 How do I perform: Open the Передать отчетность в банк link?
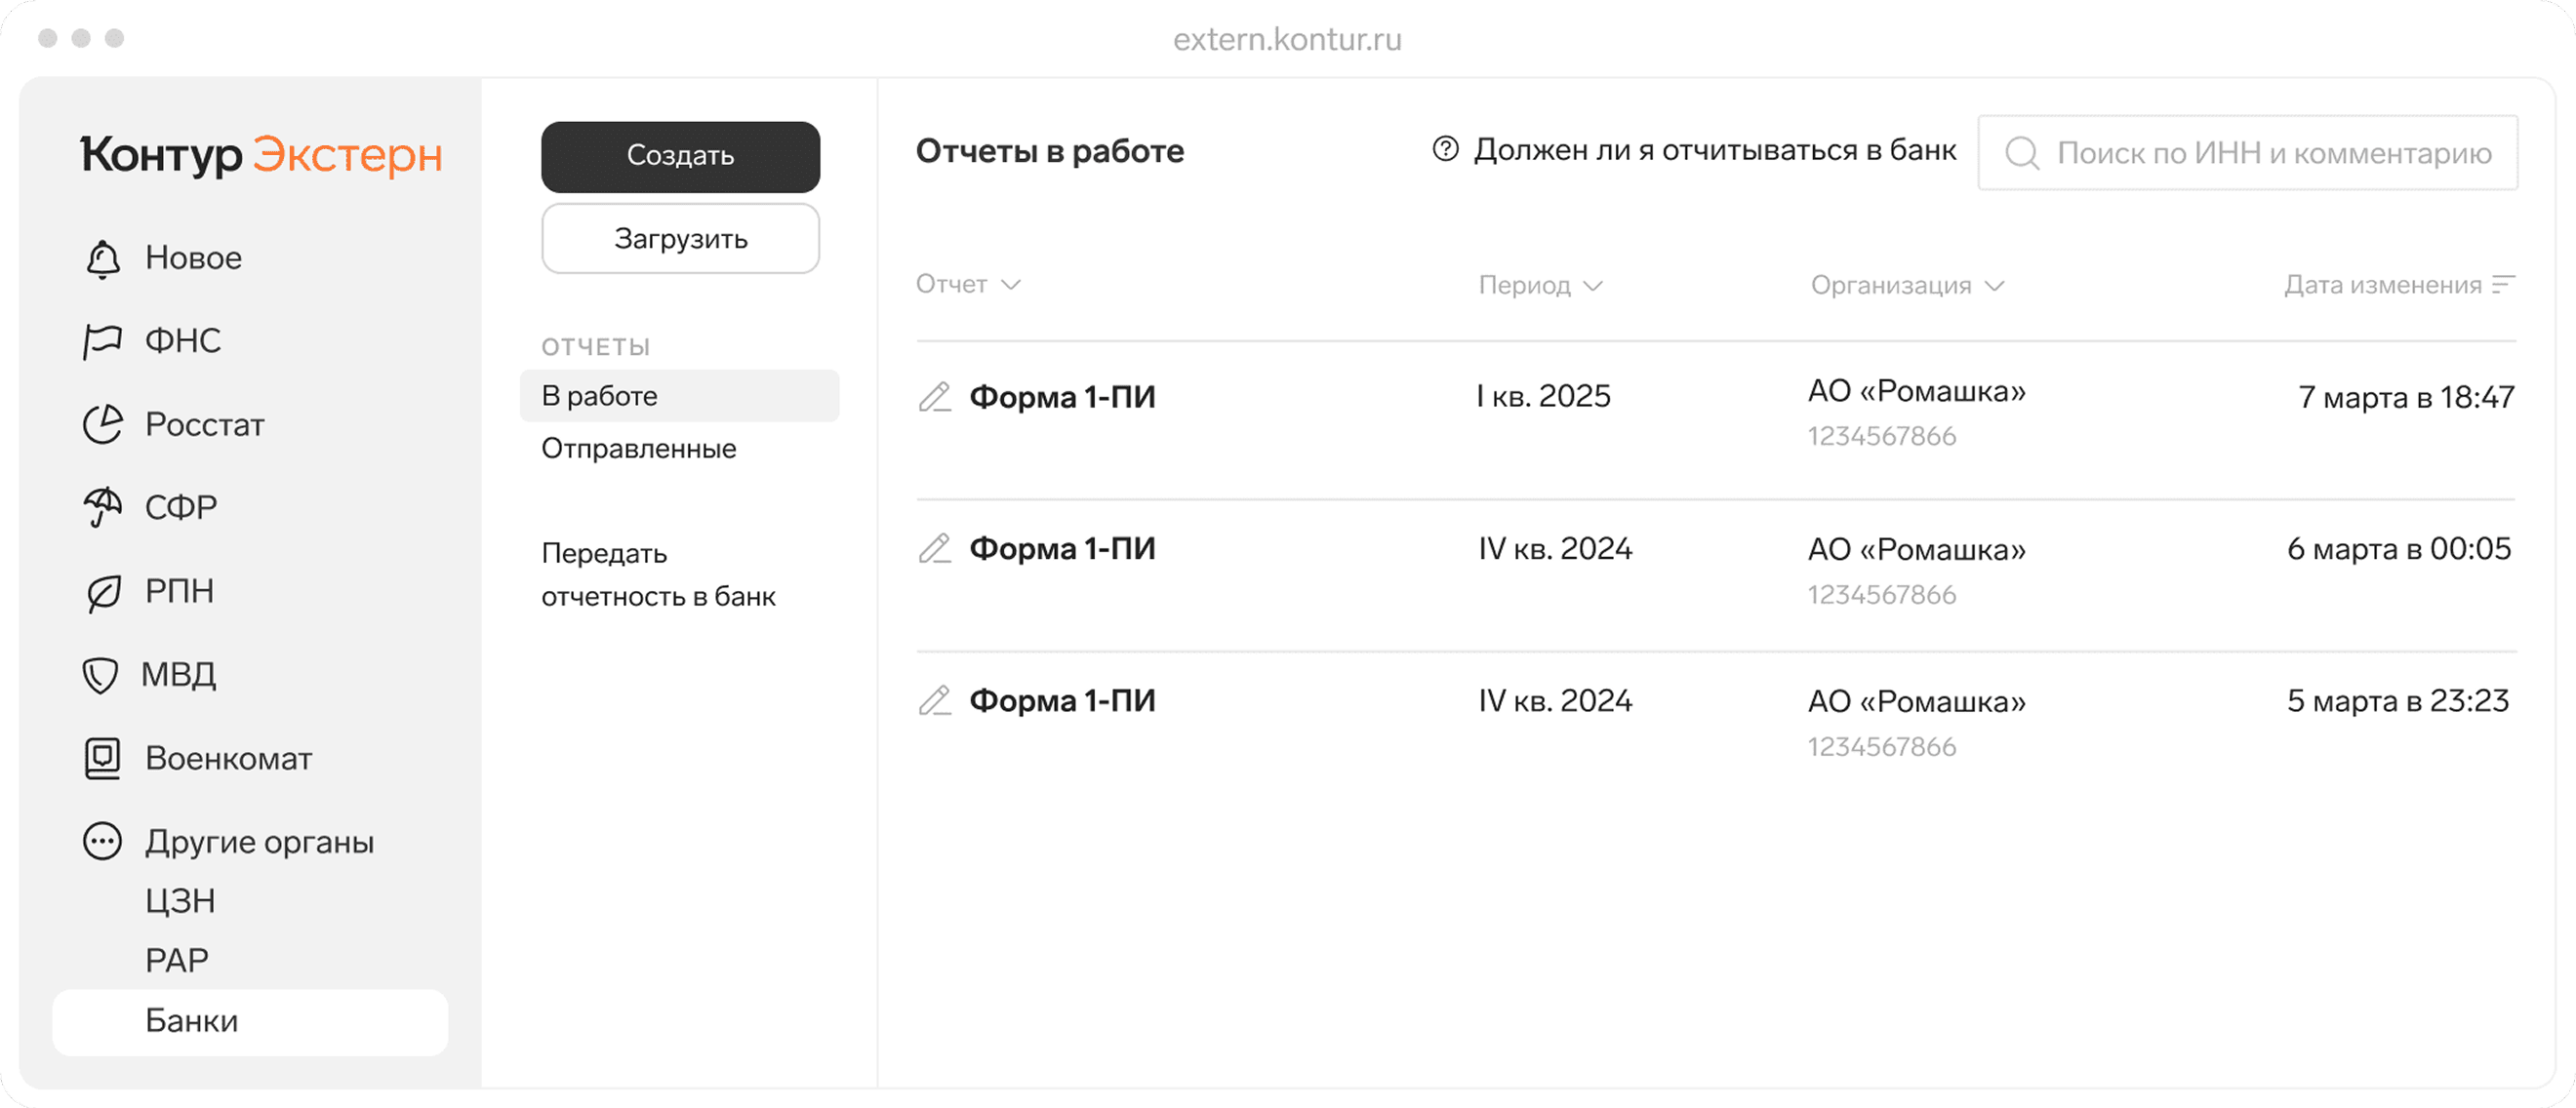[658, 575]
